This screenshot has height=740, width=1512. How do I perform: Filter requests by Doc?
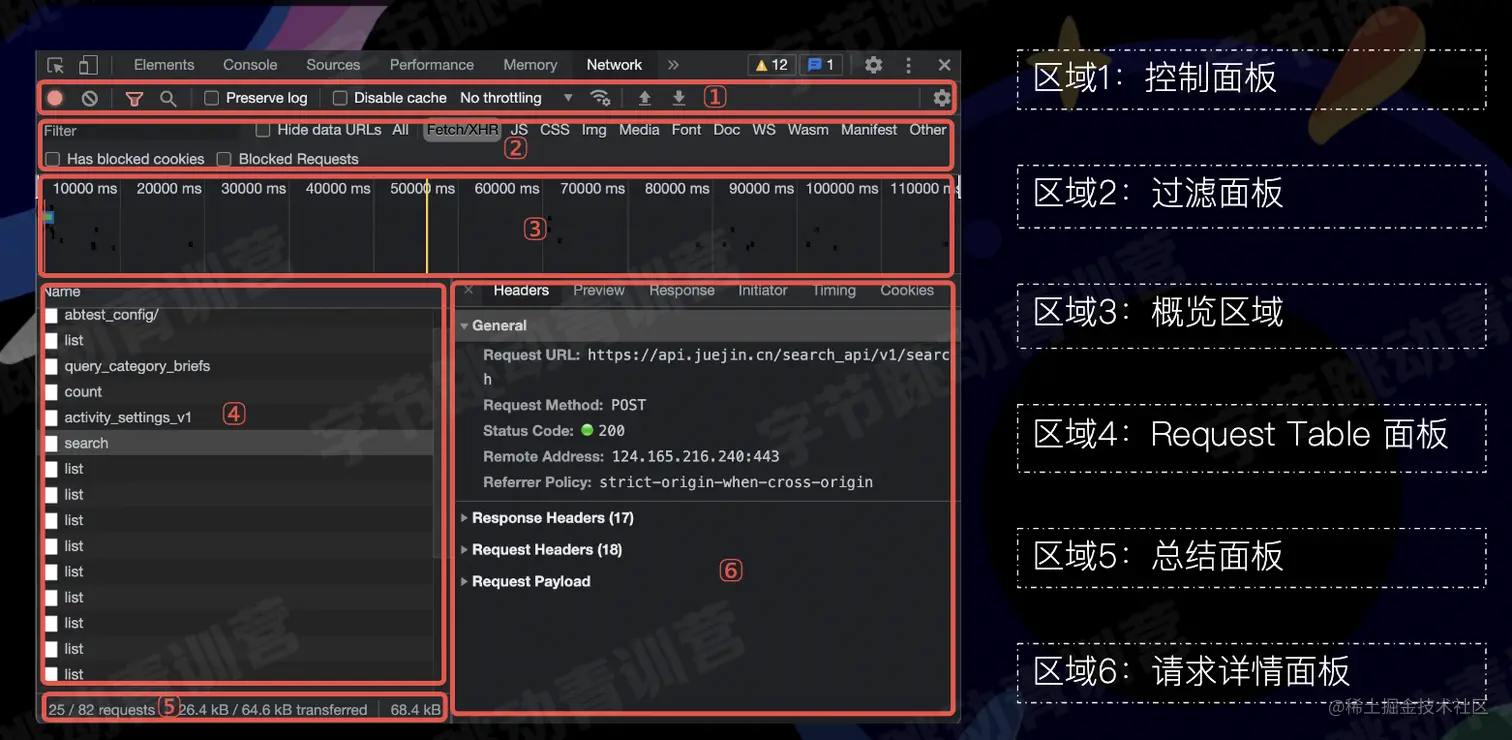(727, 130)
